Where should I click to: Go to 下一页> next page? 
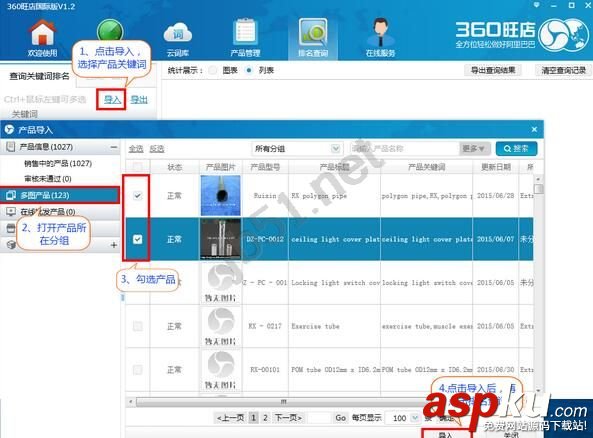(x=288, y=418)
